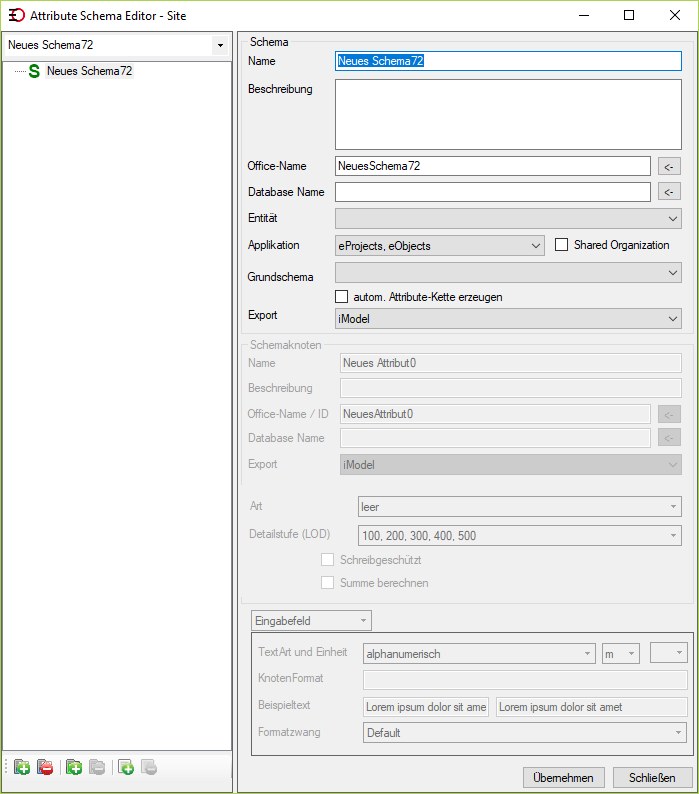Viewport: 699px width, 794px height.
Task: Maximize the Attribute Schema Editor window
Action: pos(629,15)
